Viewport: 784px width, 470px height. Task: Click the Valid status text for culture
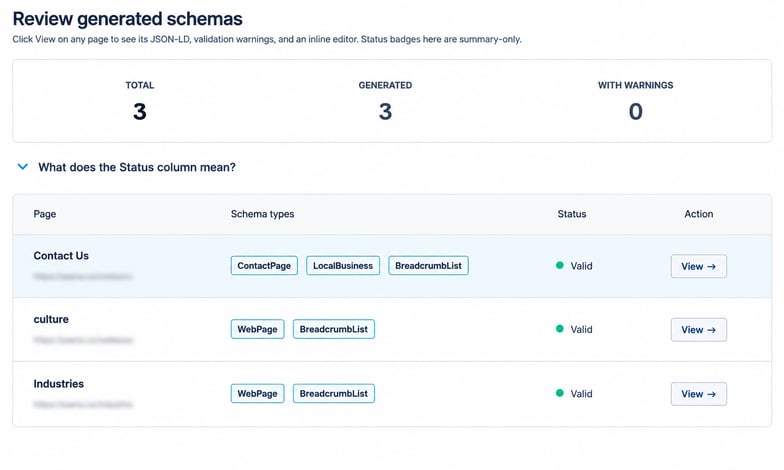tap(582, 330)
